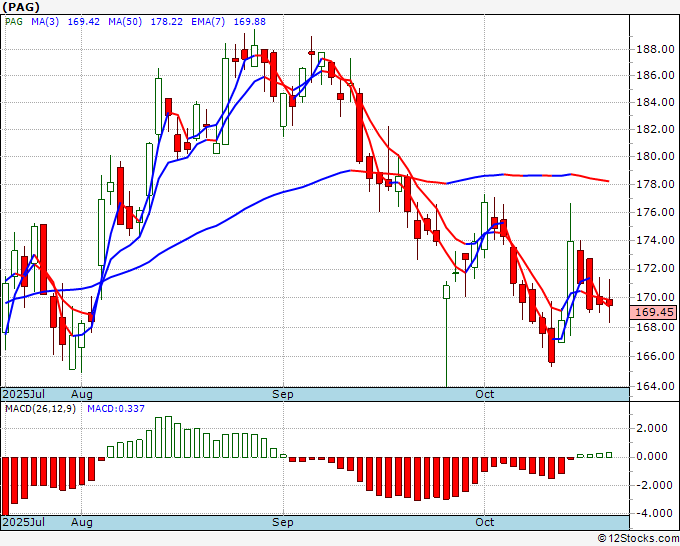Click the tallest green MACD histogram bar
The width and height of the screenshot is (680, 546).
click(x=168, y=437)
